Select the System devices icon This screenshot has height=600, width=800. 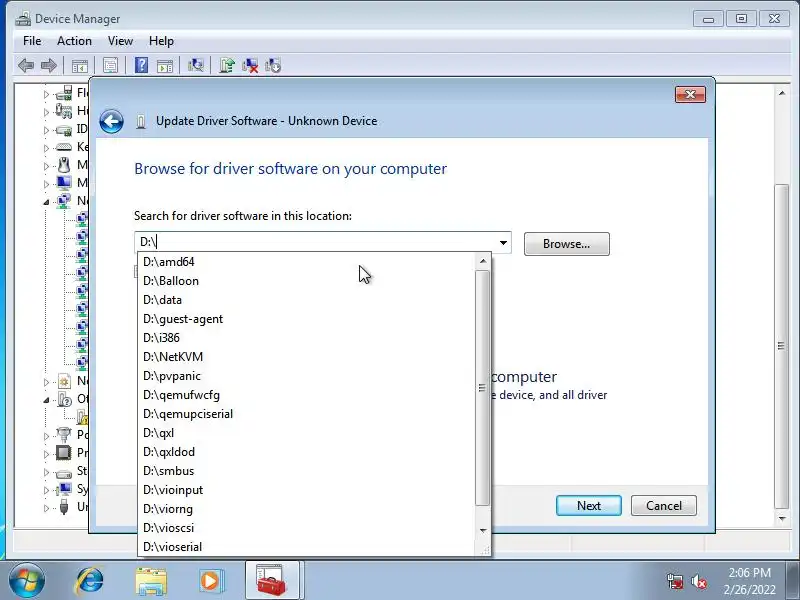[64, 489]
